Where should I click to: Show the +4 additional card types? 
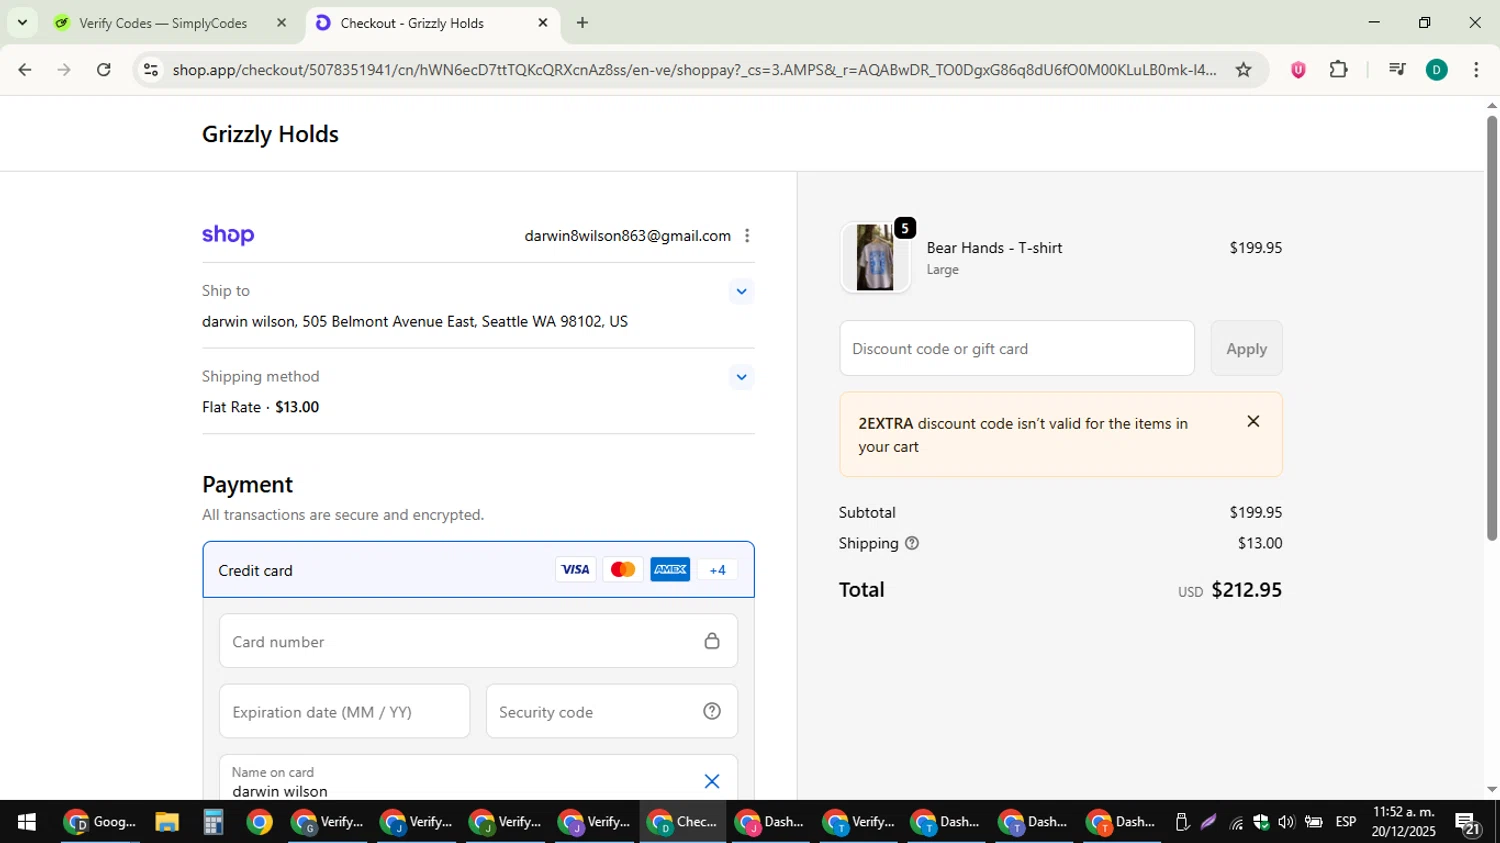coord(717,570)
